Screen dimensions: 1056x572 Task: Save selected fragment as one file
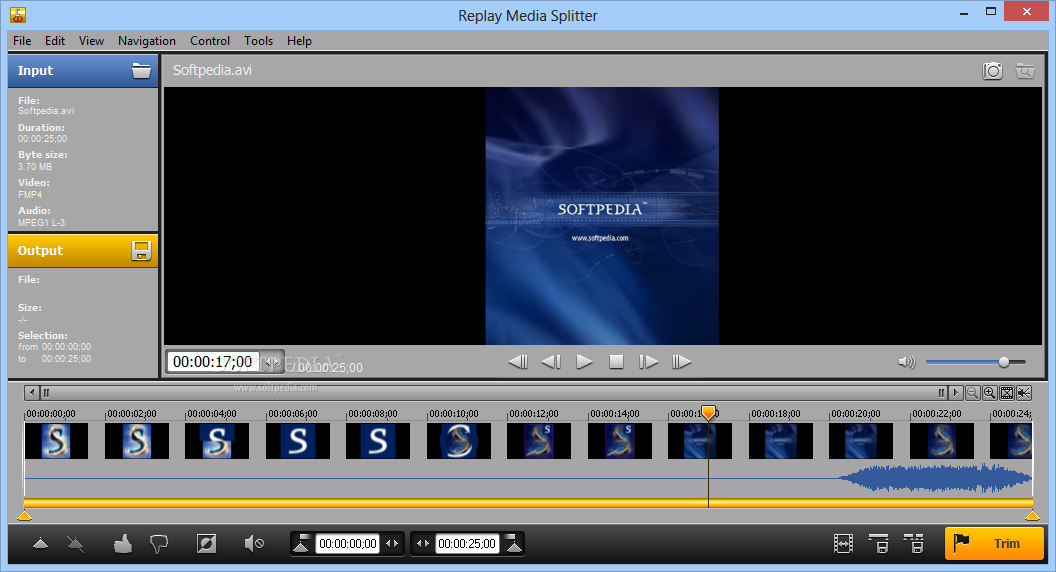pos(878,543)
